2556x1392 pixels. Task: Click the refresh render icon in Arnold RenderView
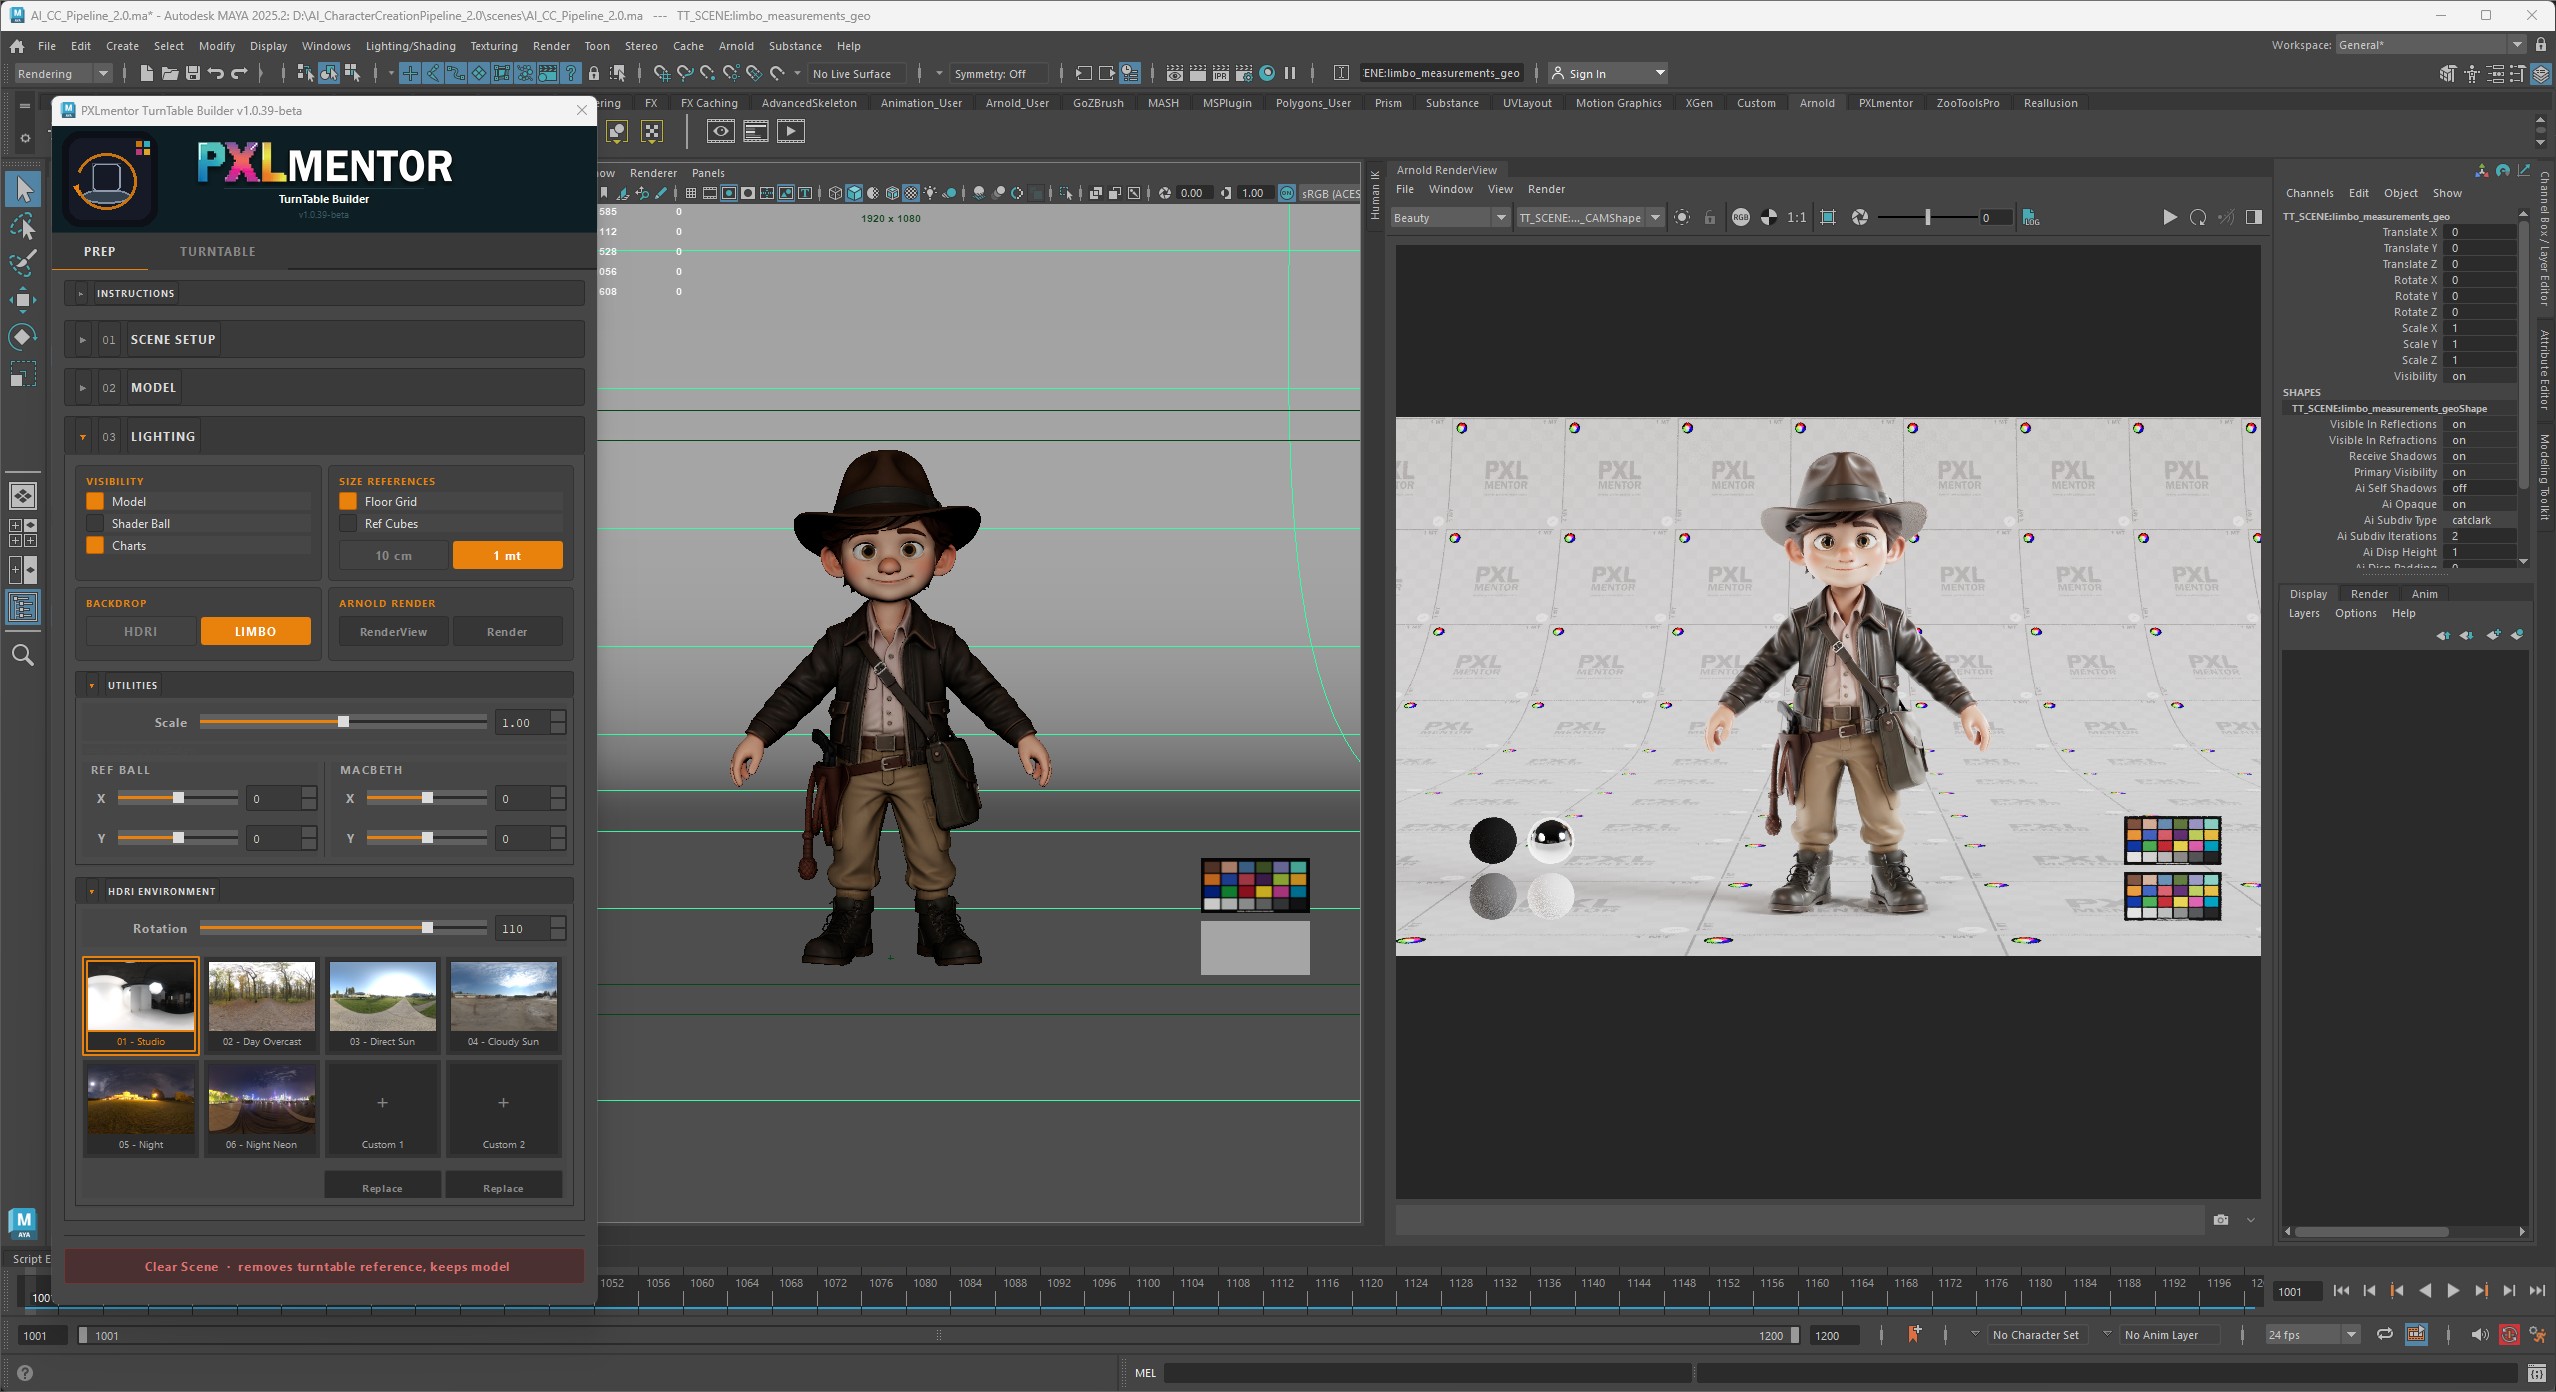click(2197, 217)
